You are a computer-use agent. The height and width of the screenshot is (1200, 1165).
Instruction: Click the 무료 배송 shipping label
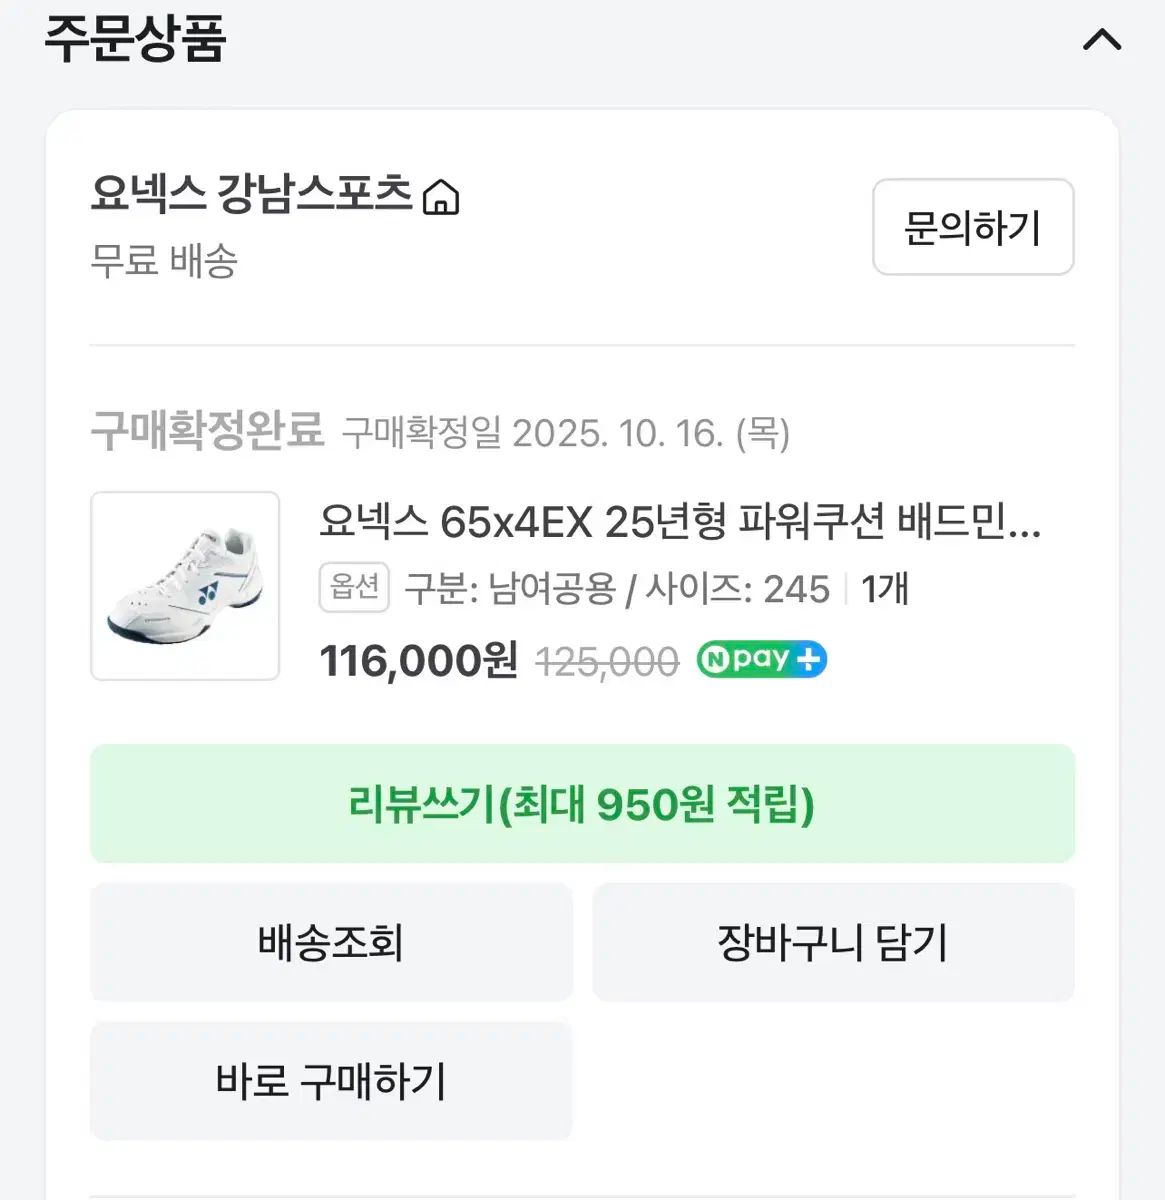(164, 262)
